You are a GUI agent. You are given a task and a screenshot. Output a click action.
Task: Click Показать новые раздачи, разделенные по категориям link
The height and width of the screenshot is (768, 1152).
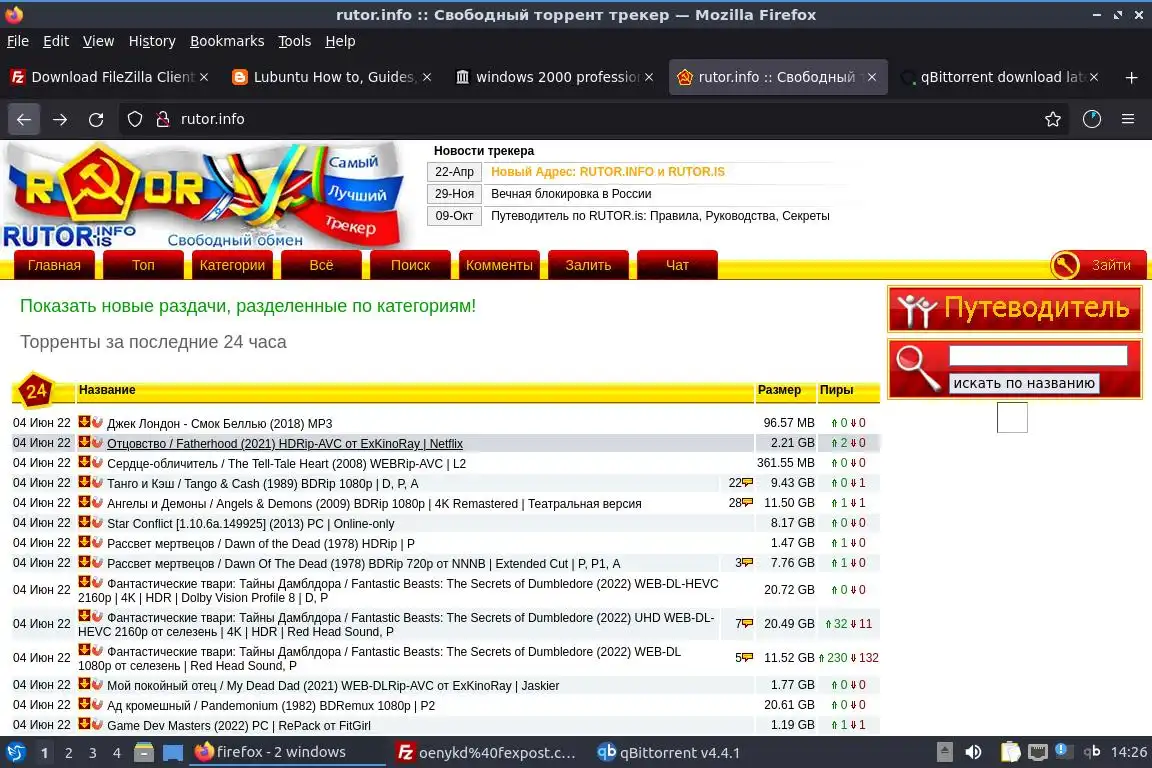(x=248, y=306)
